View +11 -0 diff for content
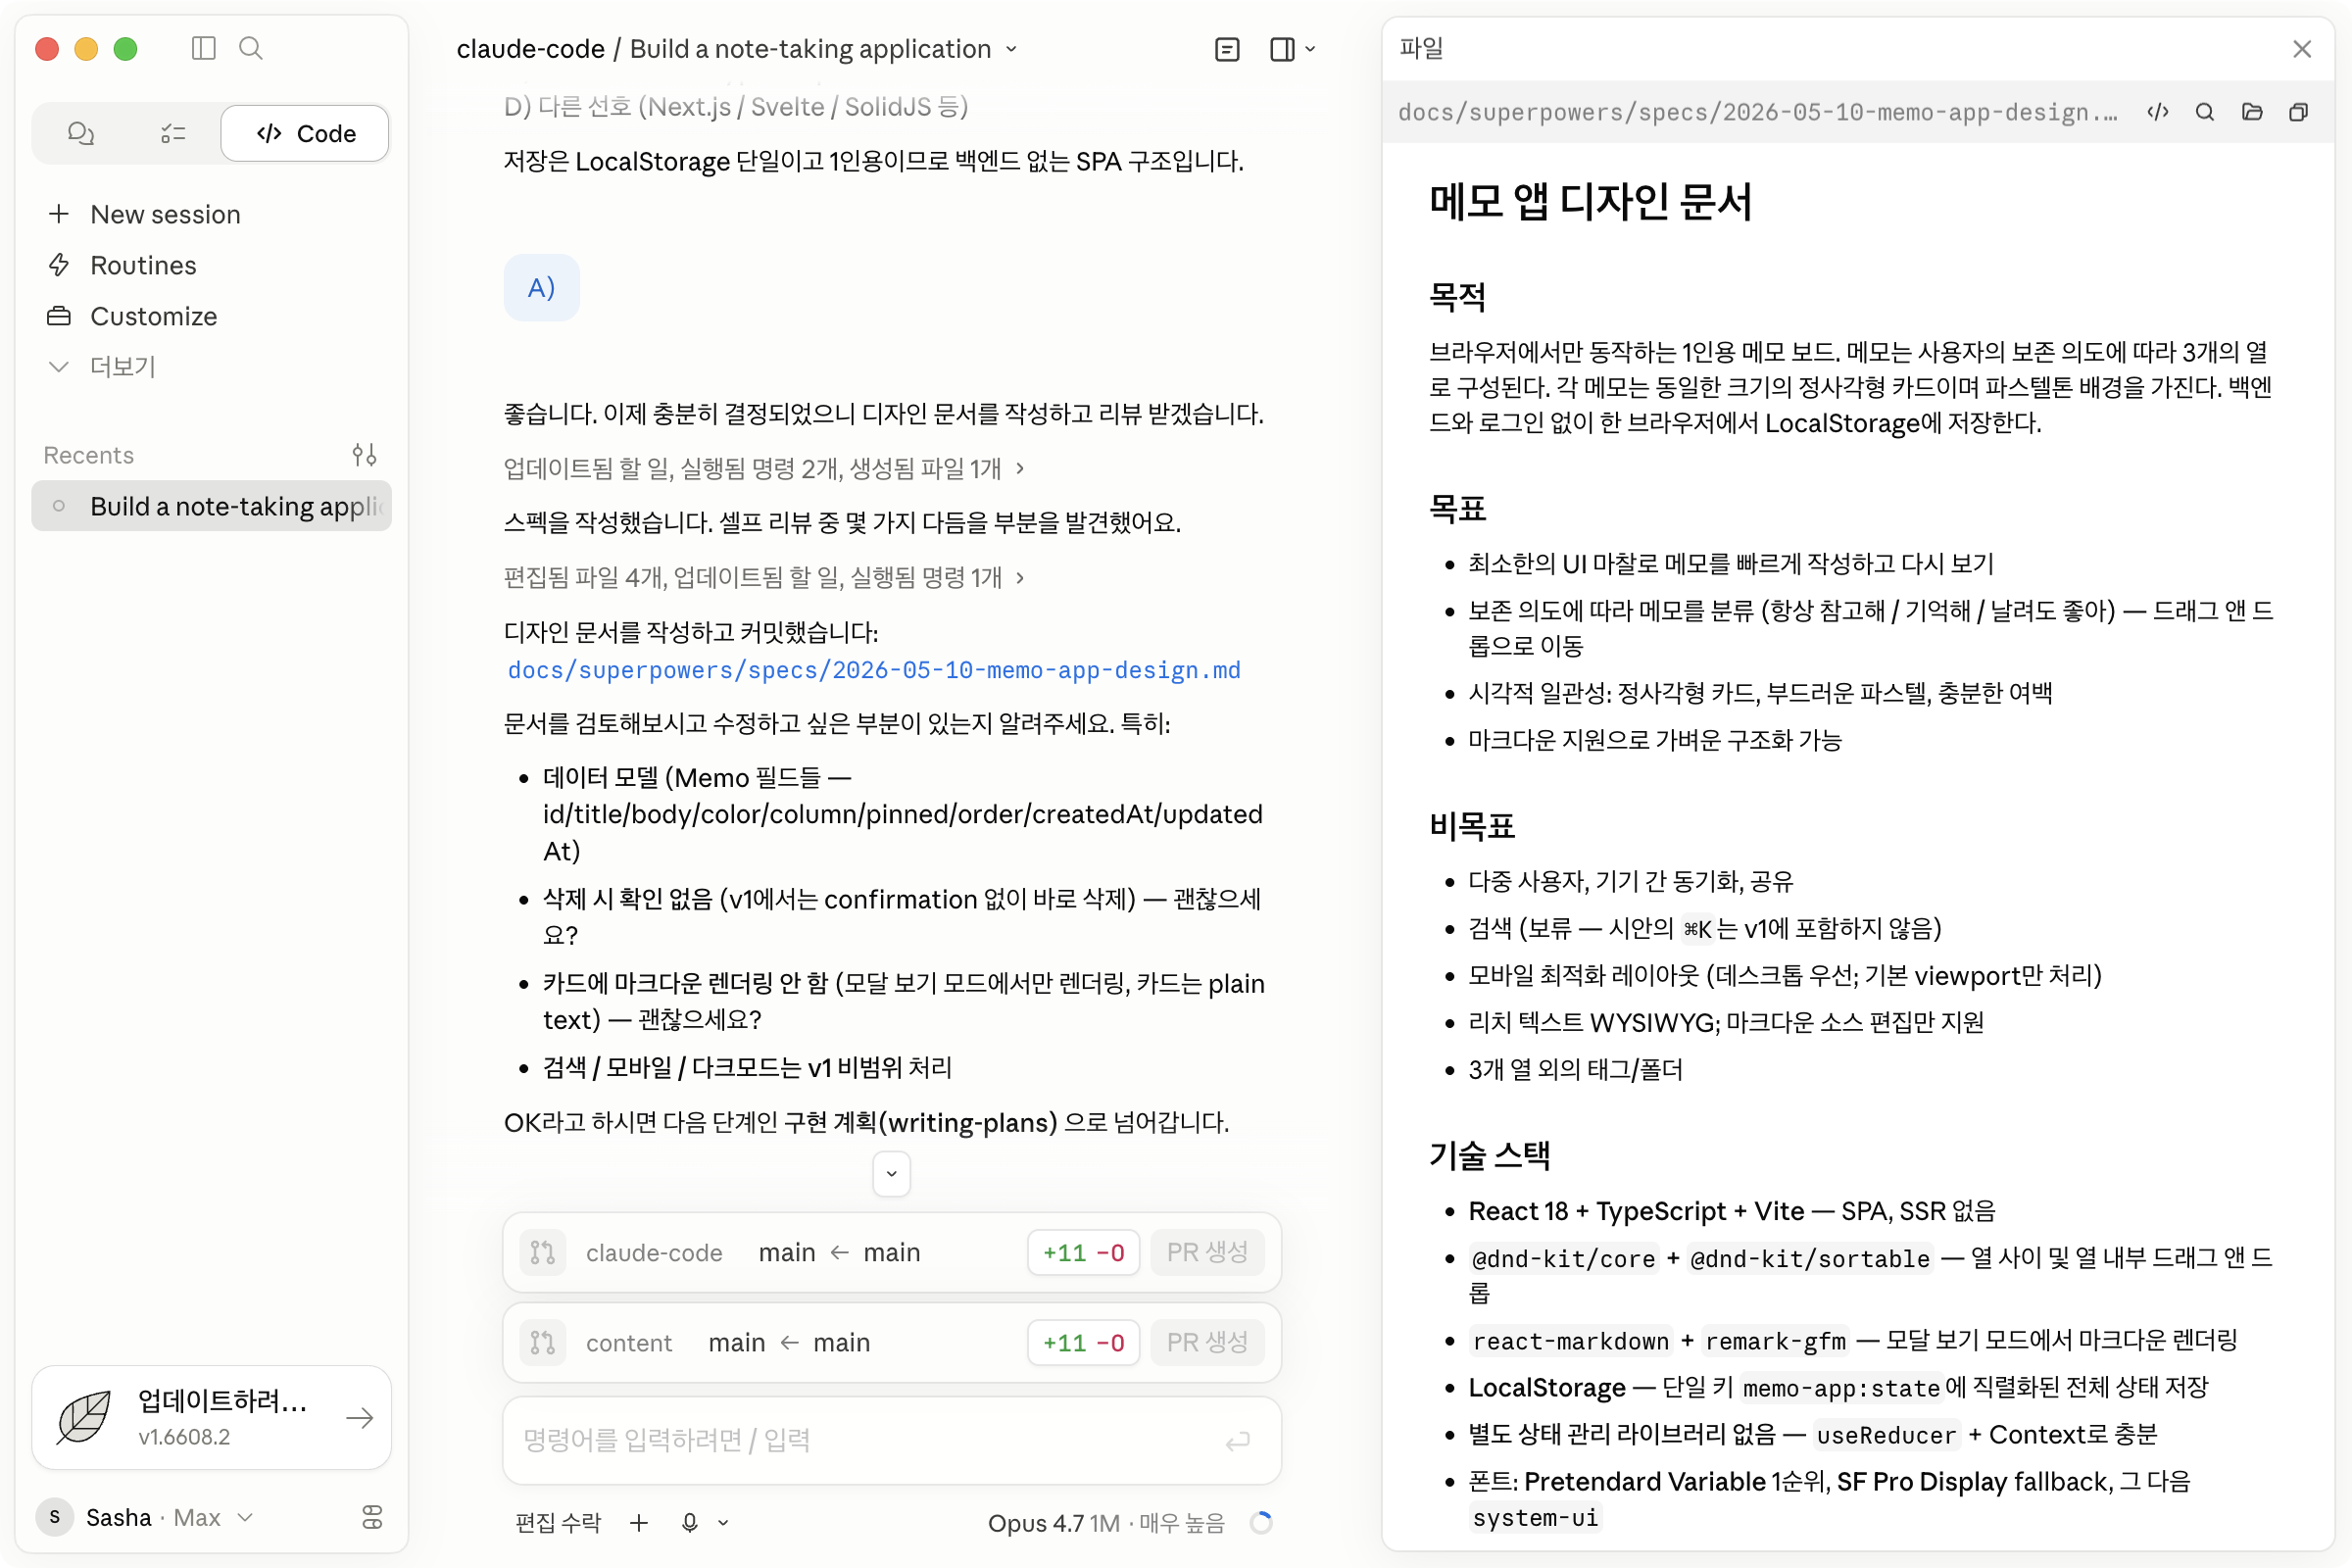 (x=1083, y=1342)
